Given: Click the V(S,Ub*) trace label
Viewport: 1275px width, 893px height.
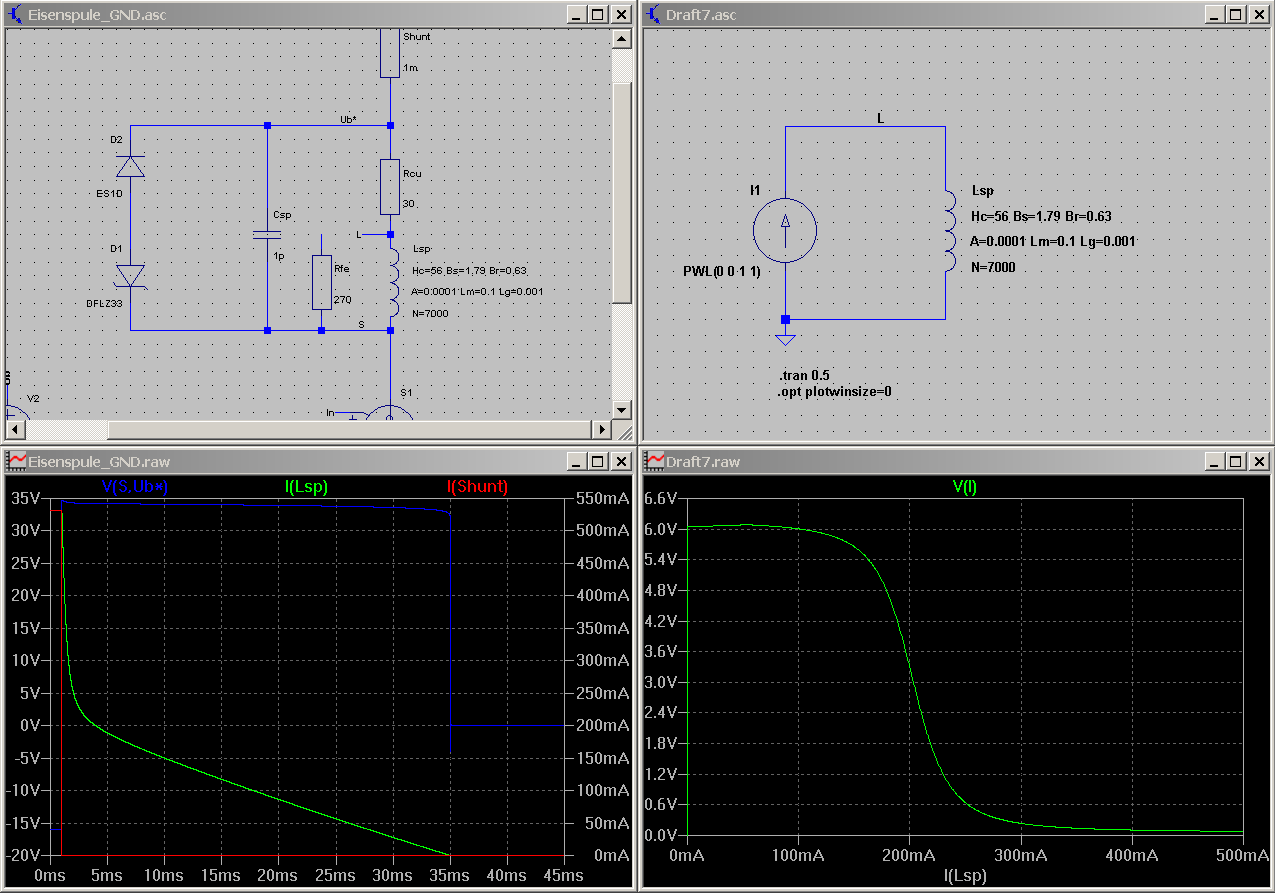Looking at the screenshot, I should 135,487.
